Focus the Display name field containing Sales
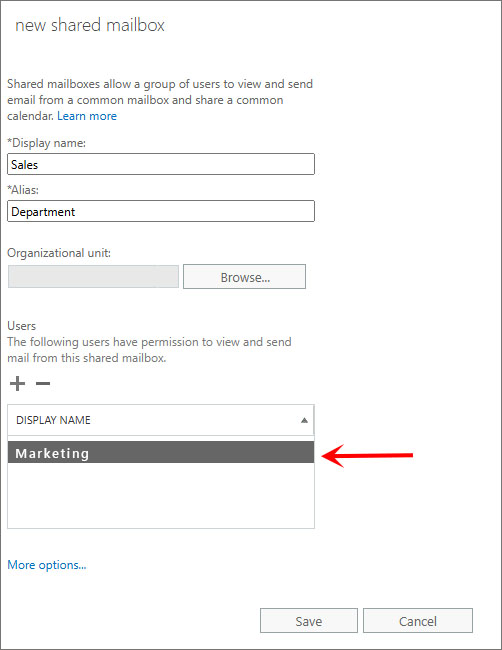 pos(161,164)
